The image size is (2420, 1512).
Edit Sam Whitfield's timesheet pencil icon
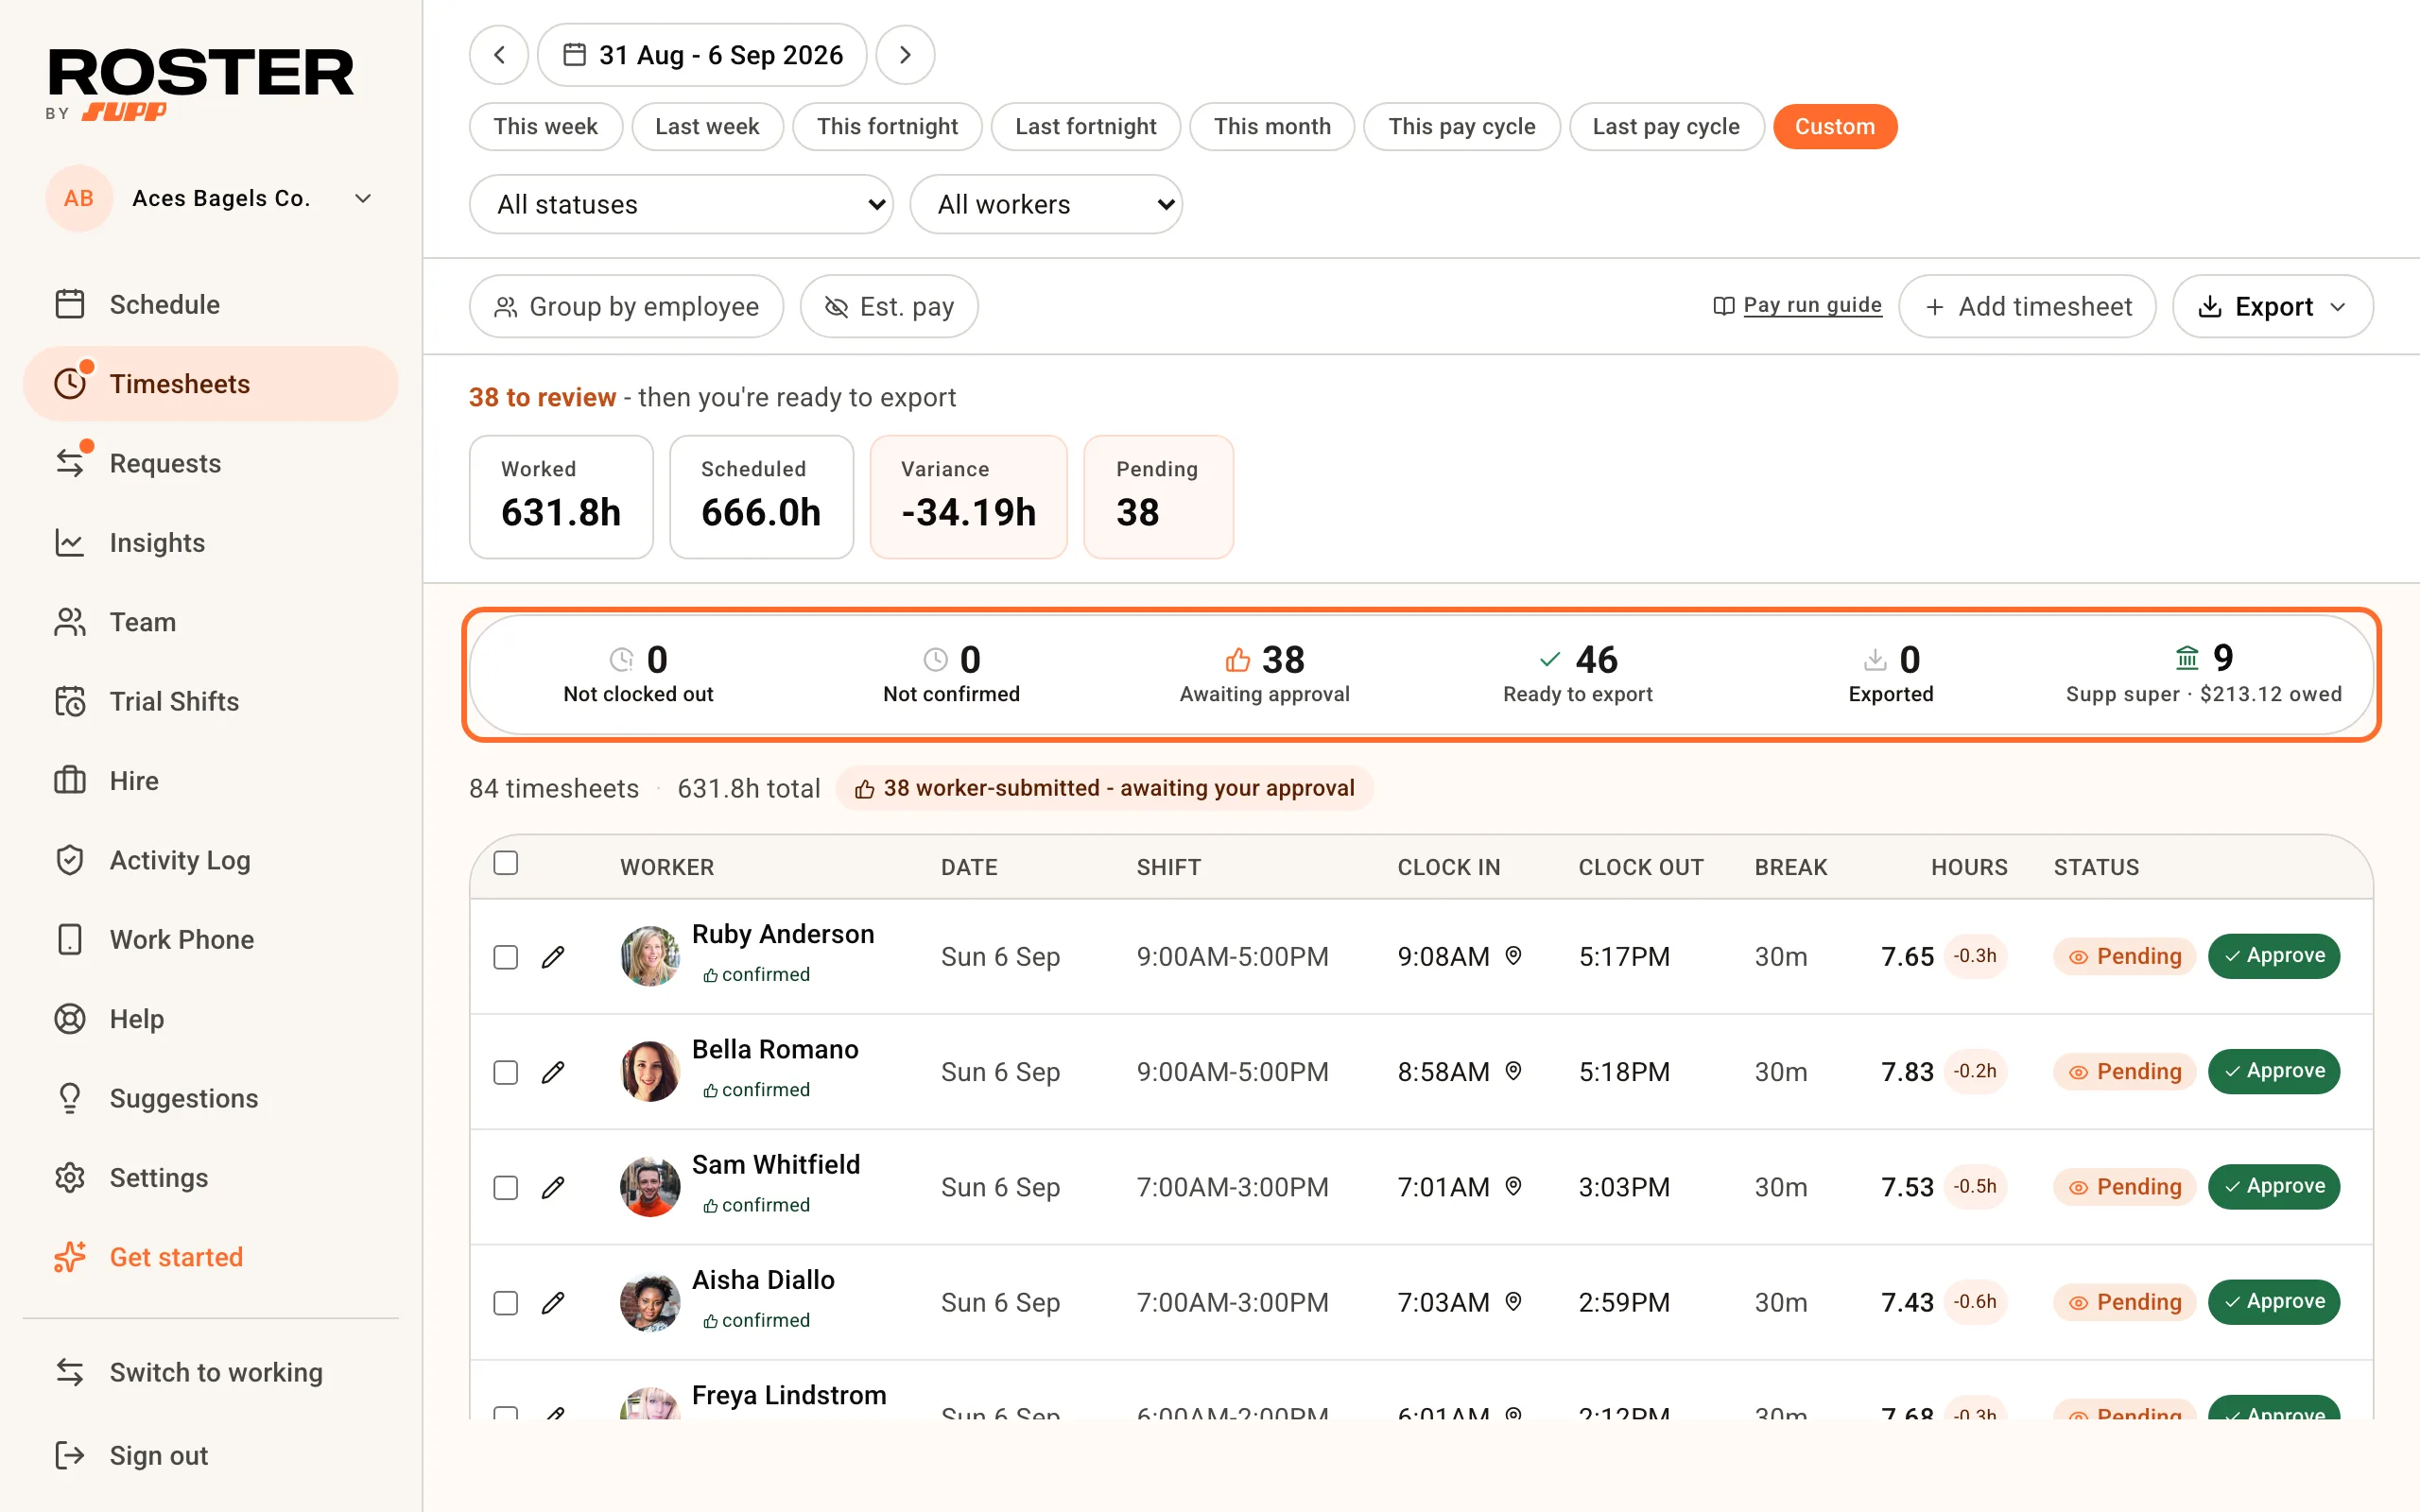click(553, 1187)
